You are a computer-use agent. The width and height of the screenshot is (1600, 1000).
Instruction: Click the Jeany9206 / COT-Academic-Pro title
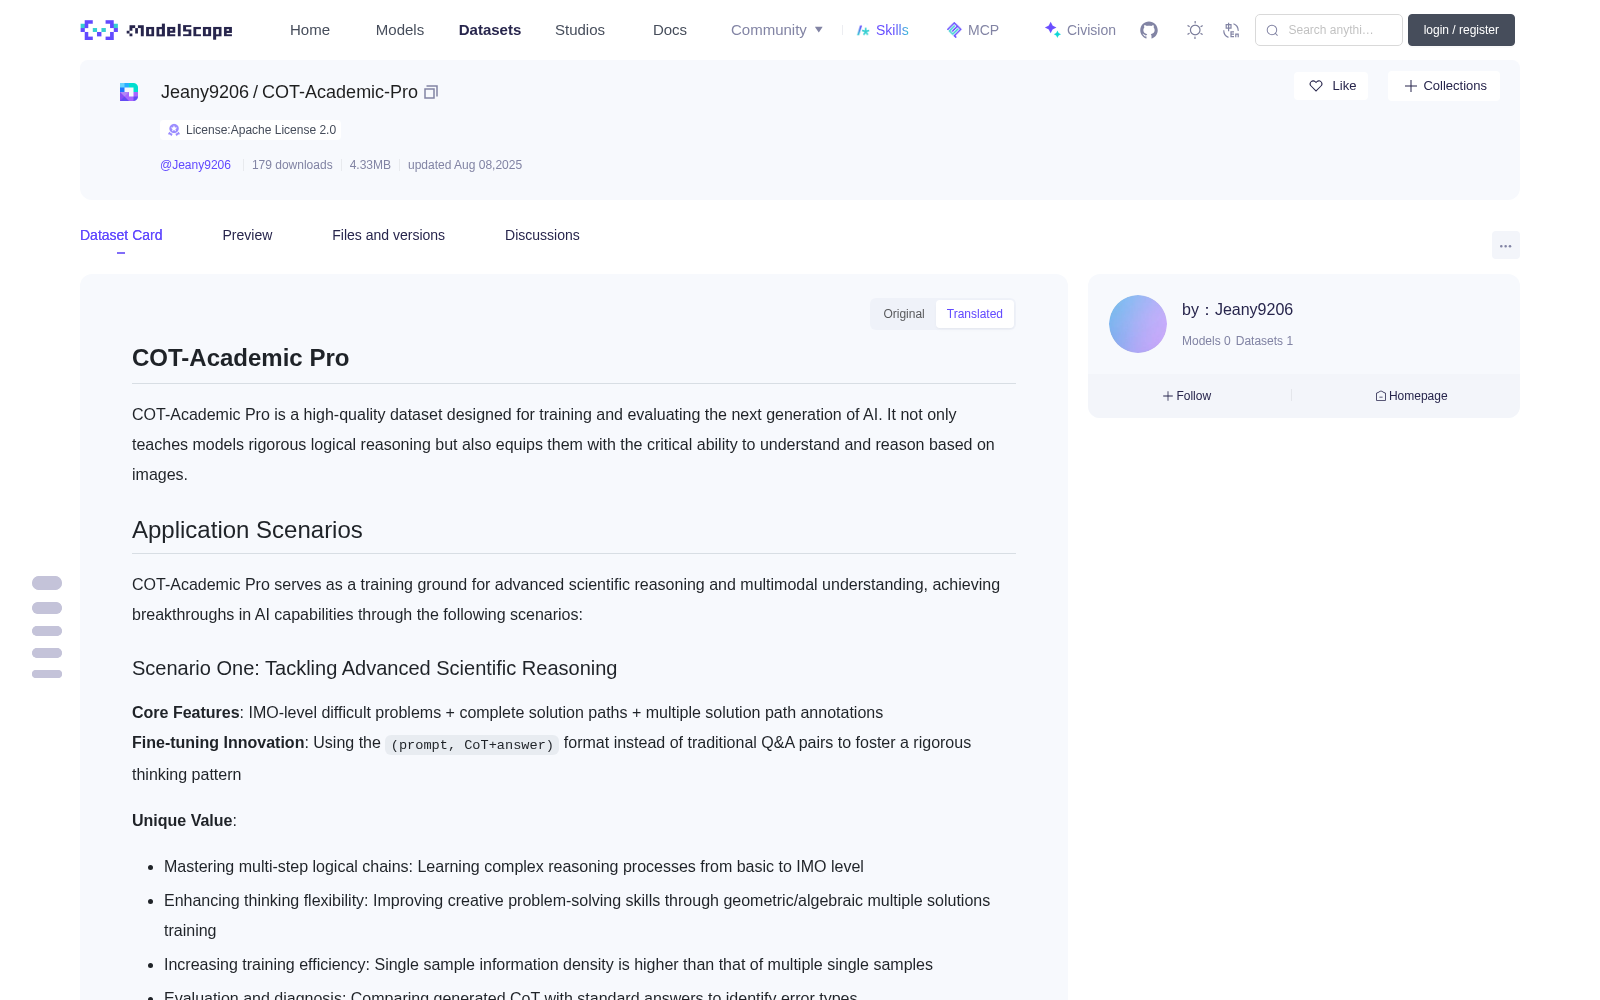289,92
